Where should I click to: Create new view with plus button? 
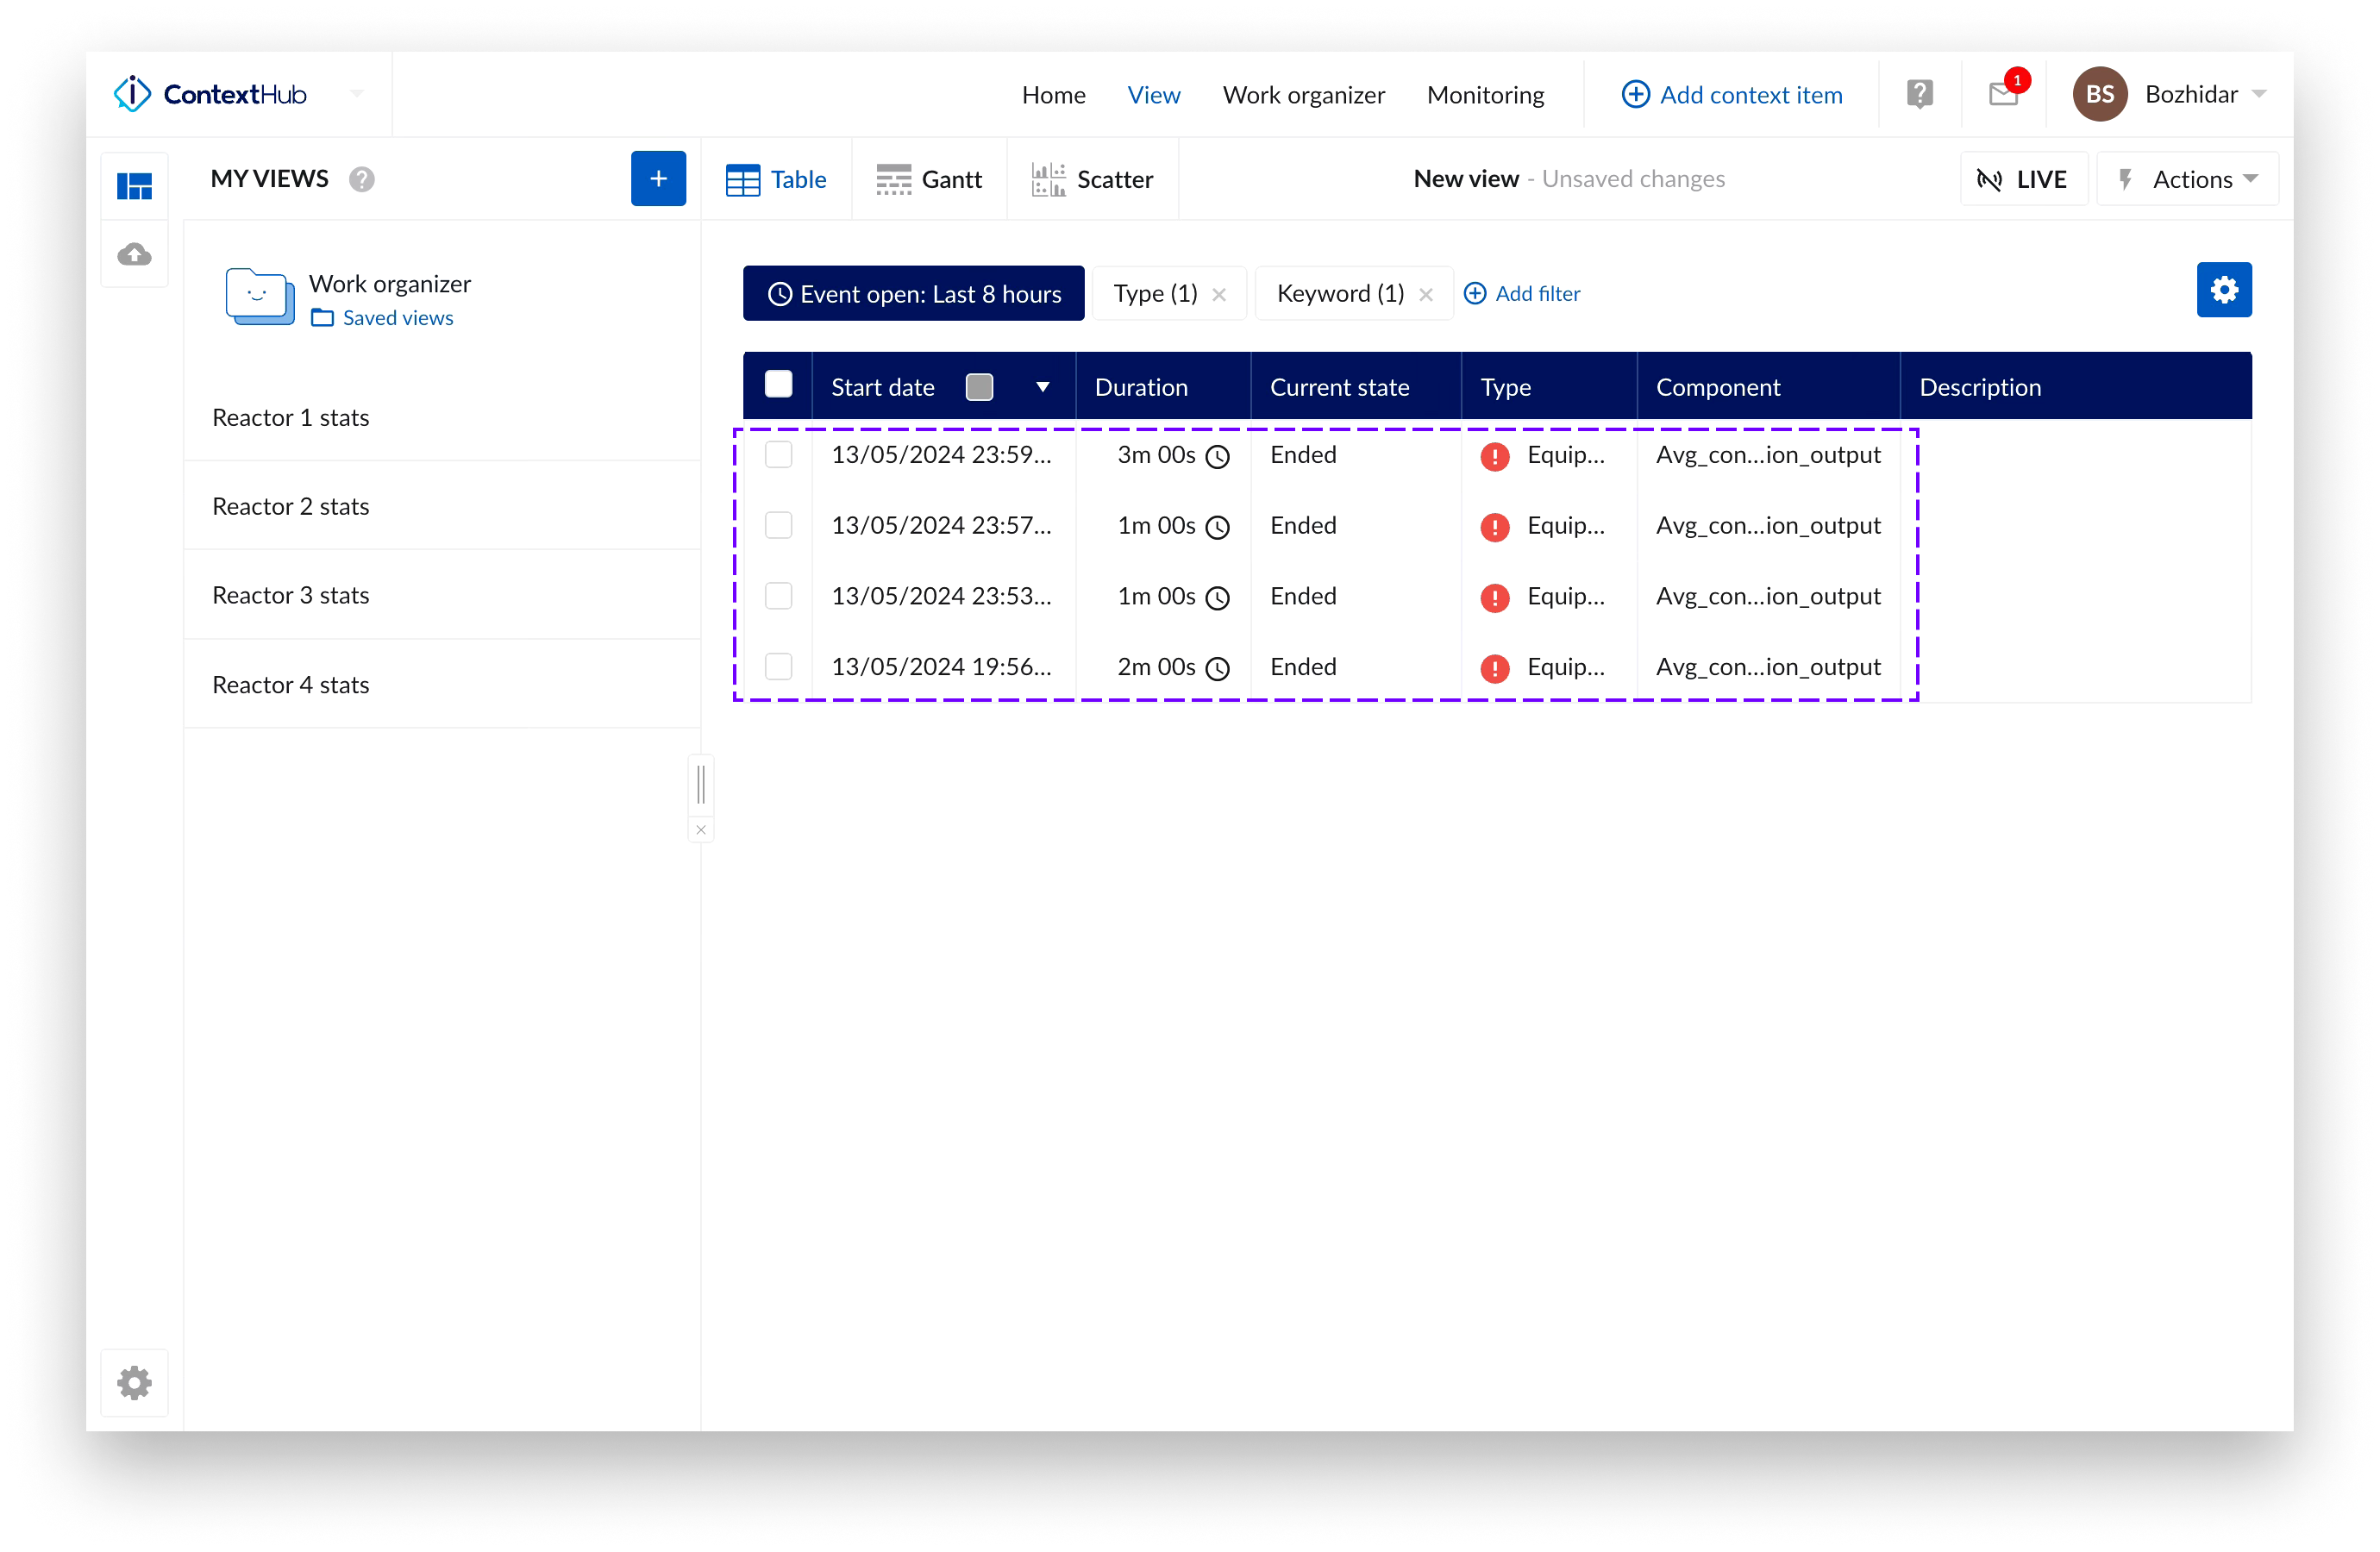pos(658,179)
